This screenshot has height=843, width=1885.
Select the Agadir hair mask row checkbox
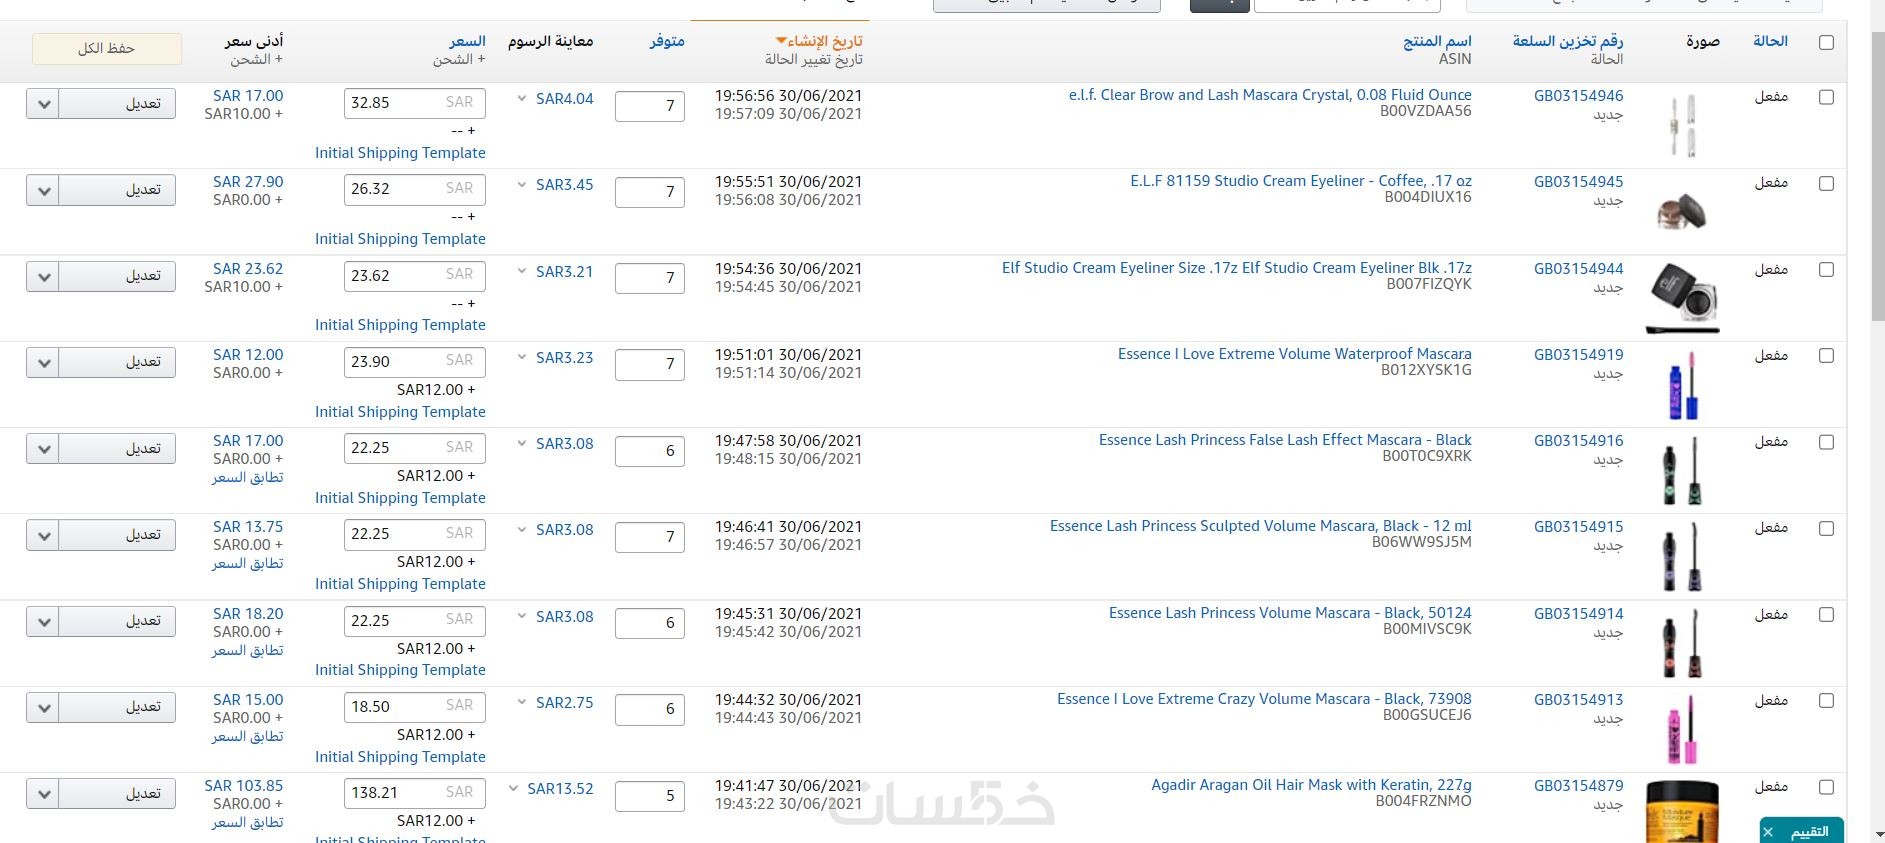[1826, 788]
